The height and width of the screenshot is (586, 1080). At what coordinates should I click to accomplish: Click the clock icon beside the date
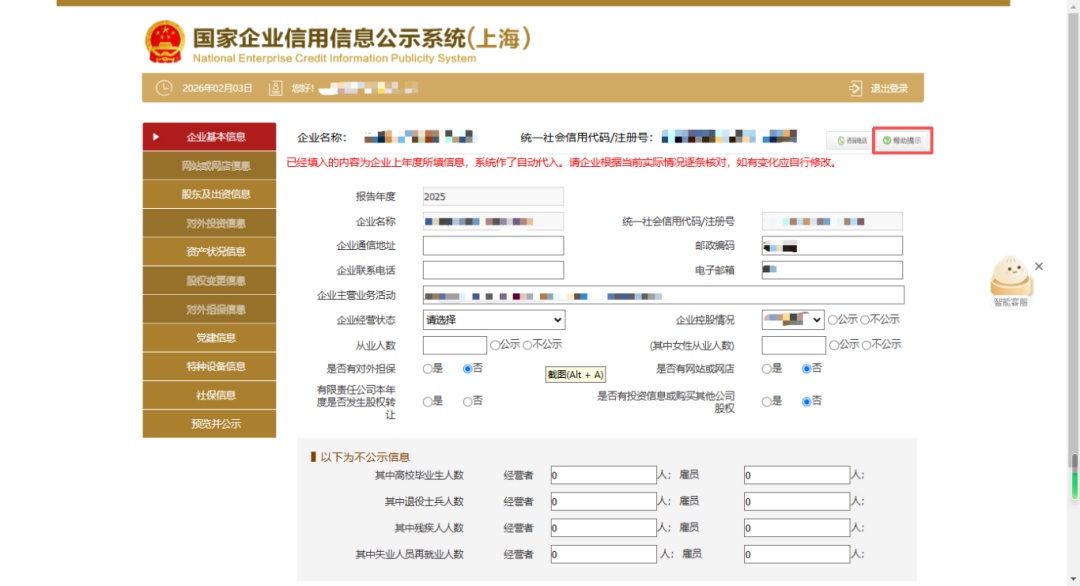[164, 88]
